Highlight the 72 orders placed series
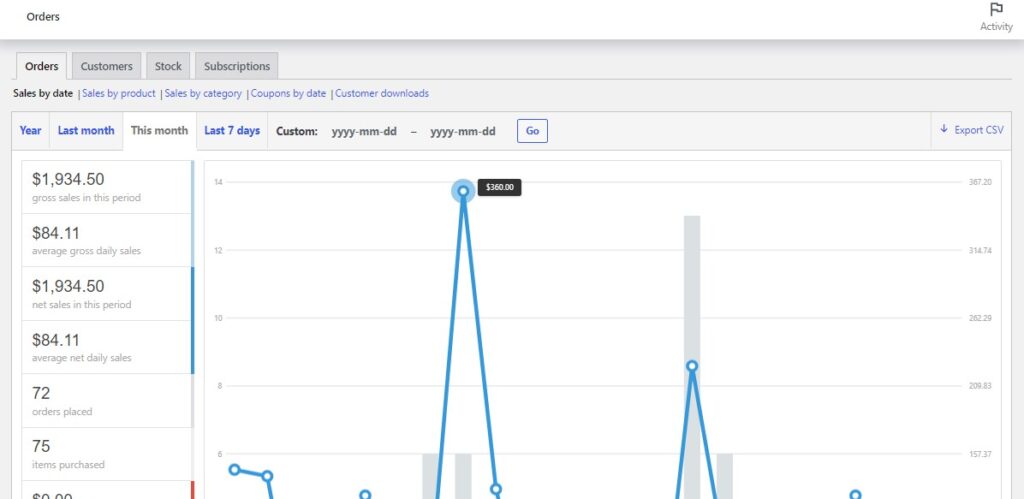 pyautogui.click(x=108, y=401)
